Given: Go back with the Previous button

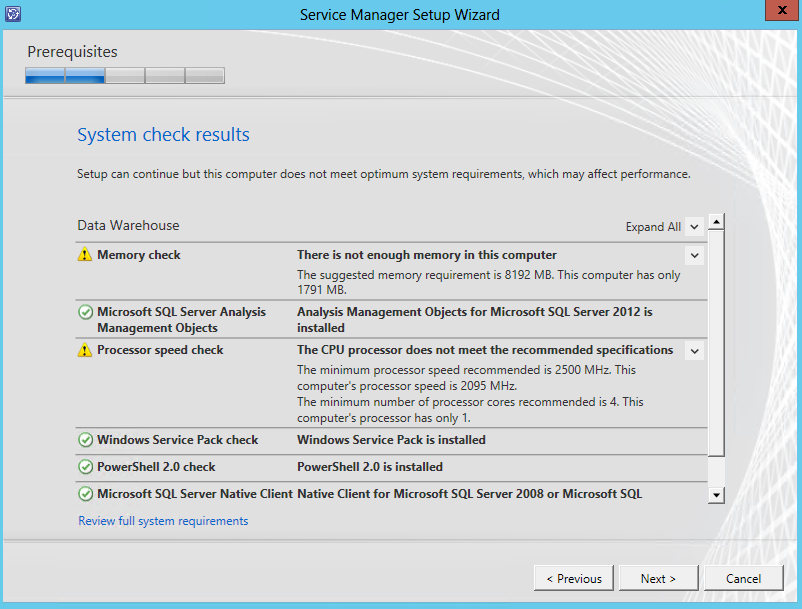Looking at the screenshot, I should click(x=574, y=578).
